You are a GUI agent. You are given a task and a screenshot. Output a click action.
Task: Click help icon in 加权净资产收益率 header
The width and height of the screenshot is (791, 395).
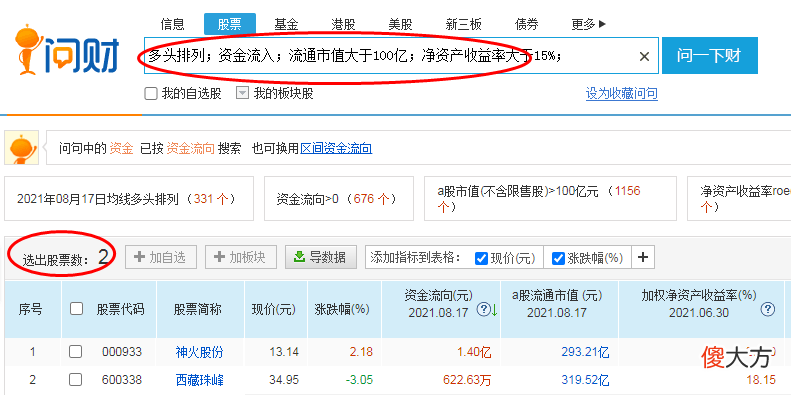click(767, 309)
